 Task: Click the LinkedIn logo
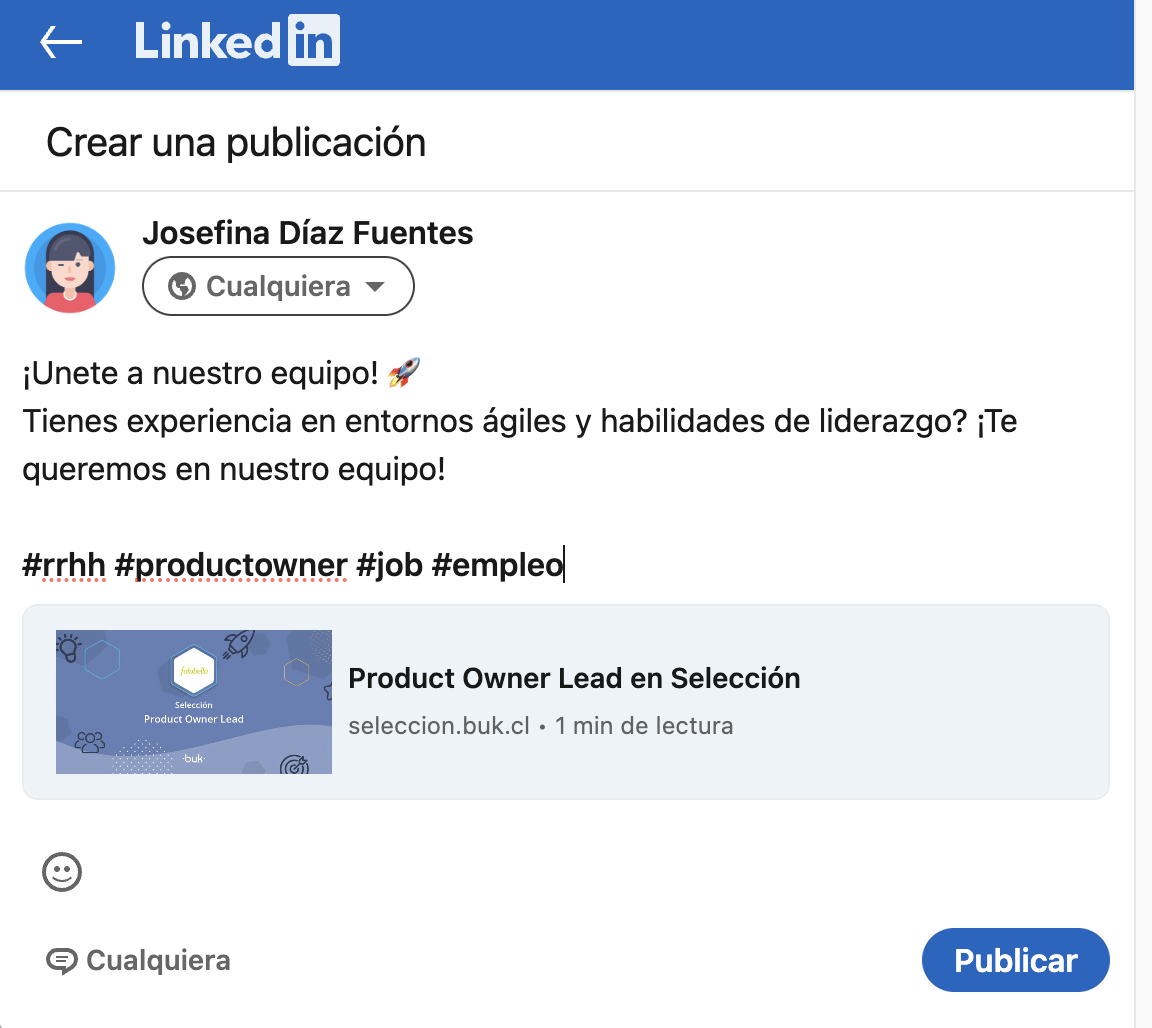coord(237,42)
